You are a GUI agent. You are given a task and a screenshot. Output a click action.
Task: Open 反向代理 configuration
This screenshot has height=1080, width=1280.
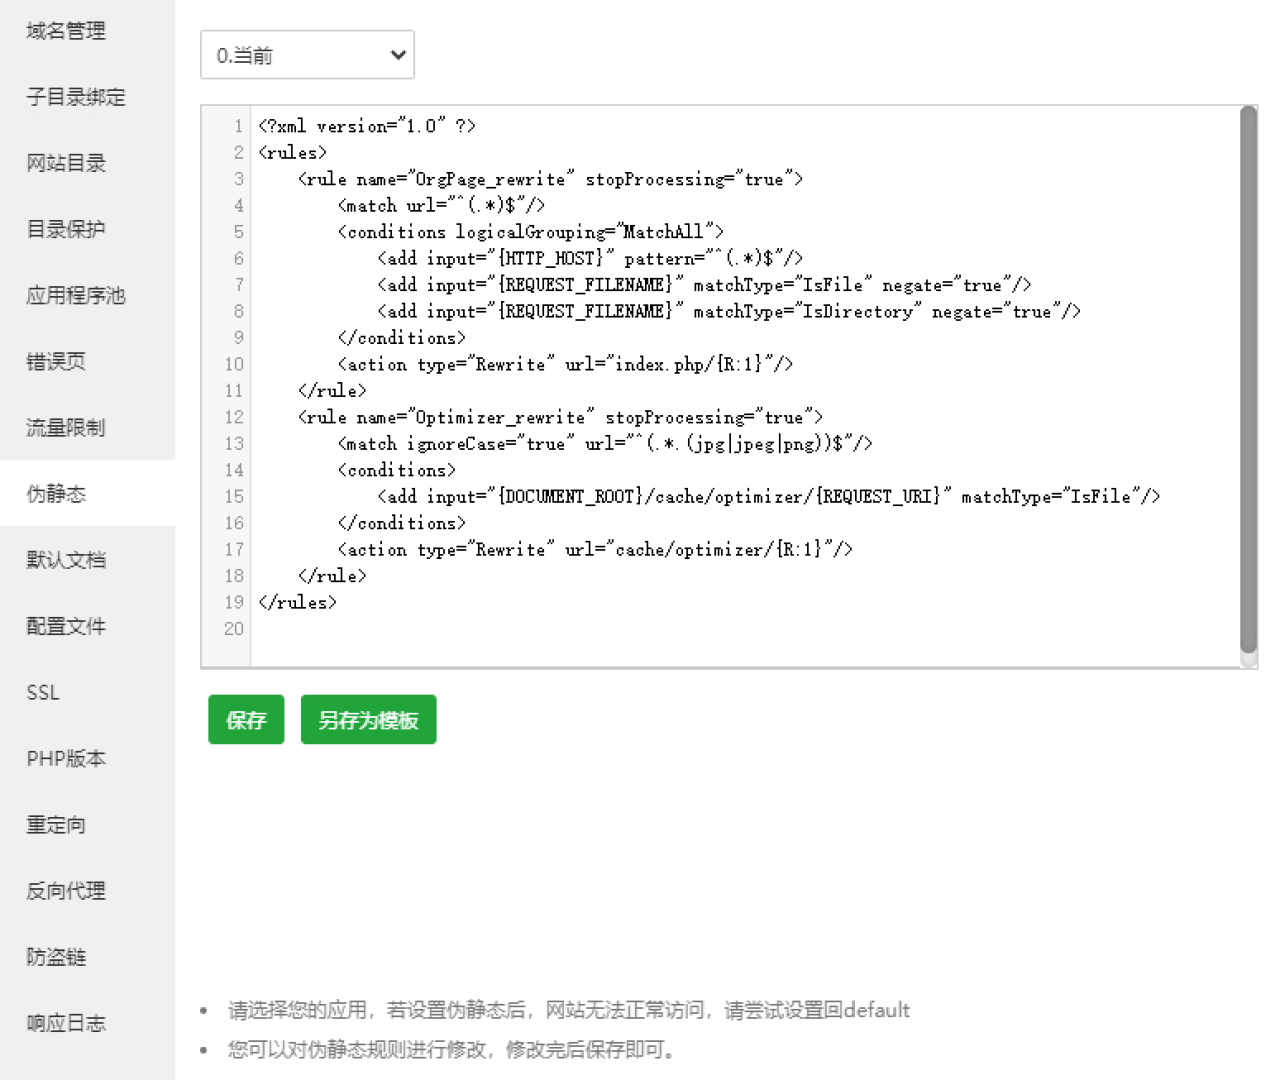click(x=65, y=889)
